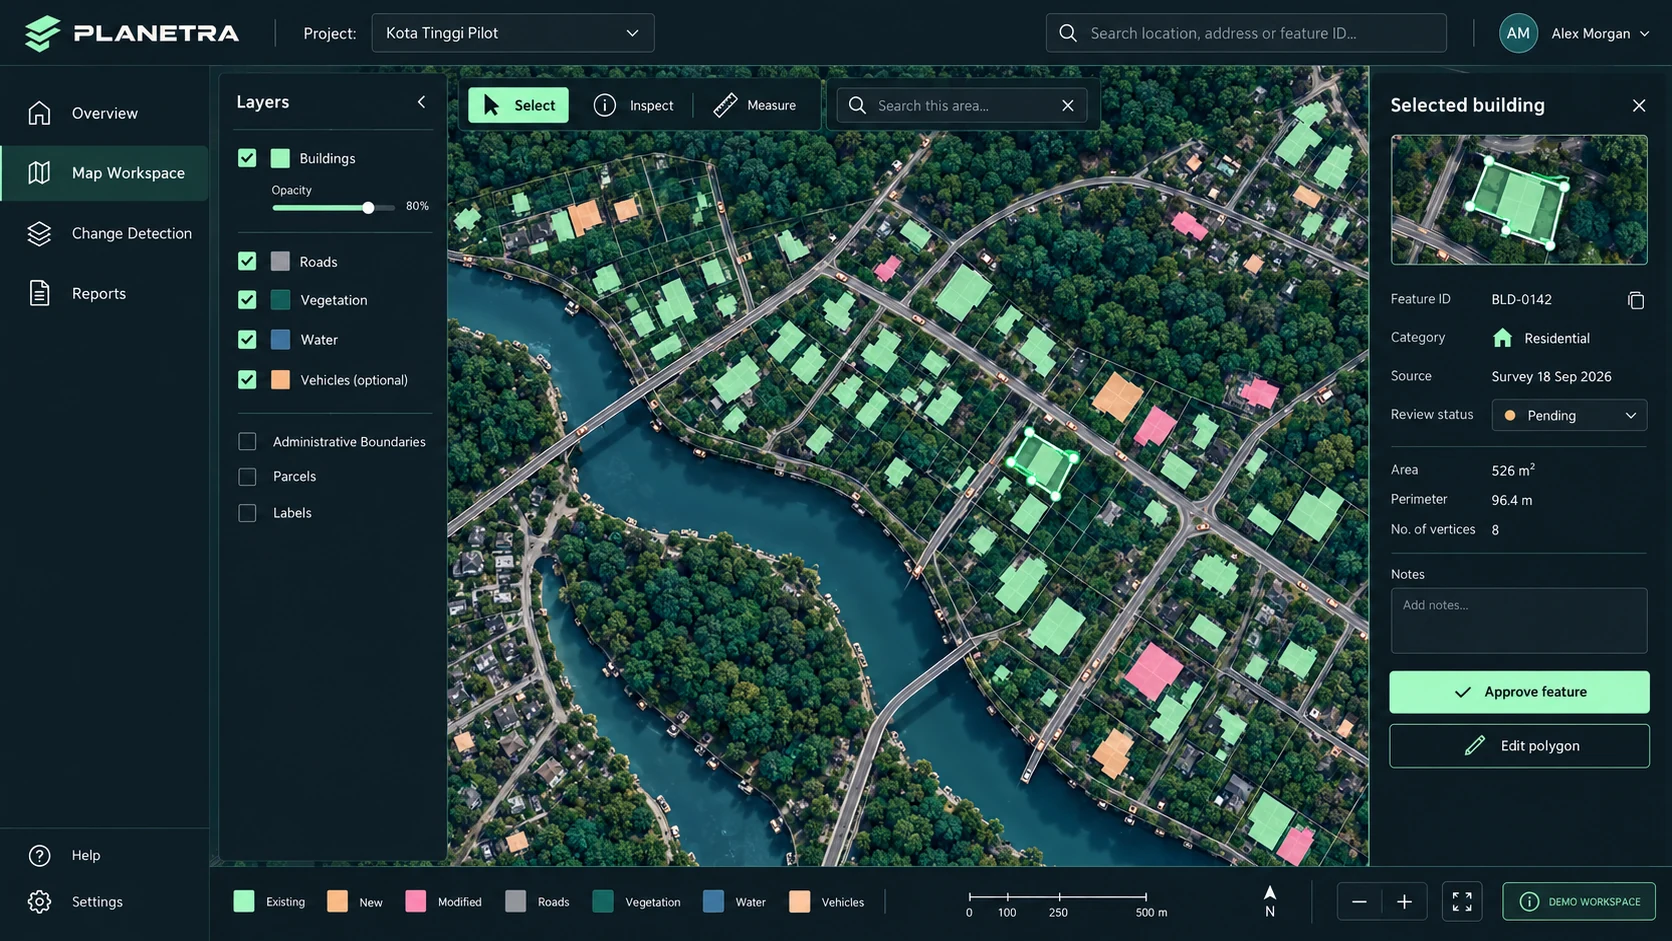
Task: Click the Edit polygon button
Action: pos(1519,746)
